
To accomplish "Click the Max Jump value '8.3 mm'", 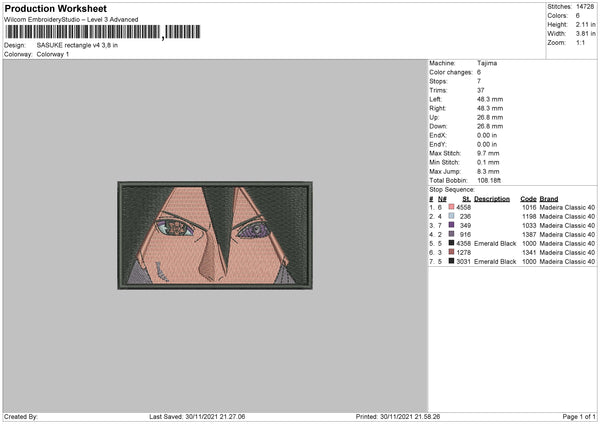I will [488, 171].
